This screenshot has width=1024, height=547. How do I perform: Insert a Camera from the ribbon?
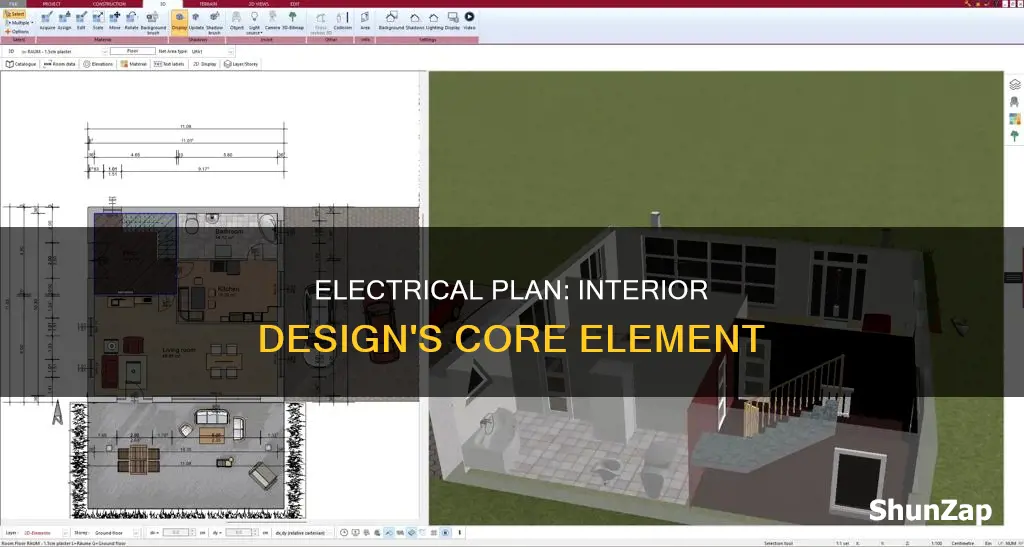pyautogui.click(x=272, y=21)
